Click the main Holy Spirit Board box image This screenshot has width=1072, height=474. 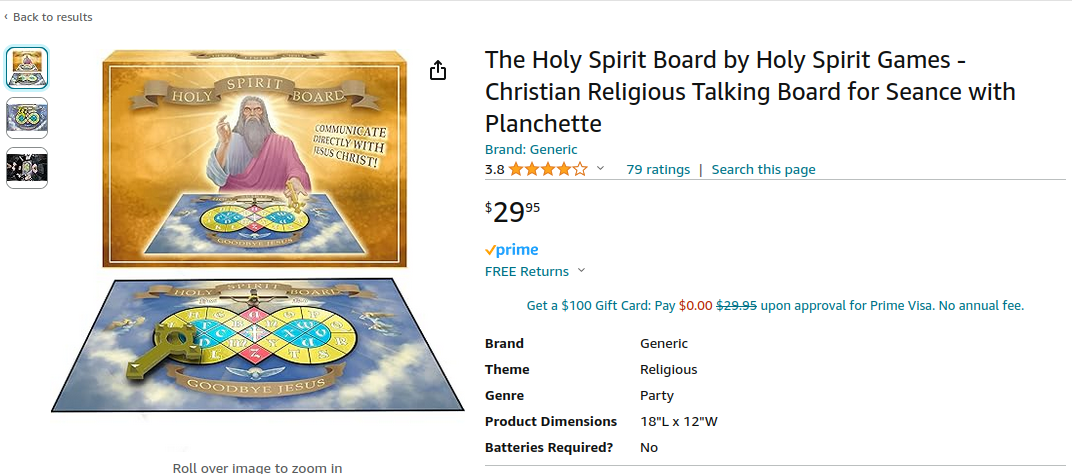click(x=255, y=160)
